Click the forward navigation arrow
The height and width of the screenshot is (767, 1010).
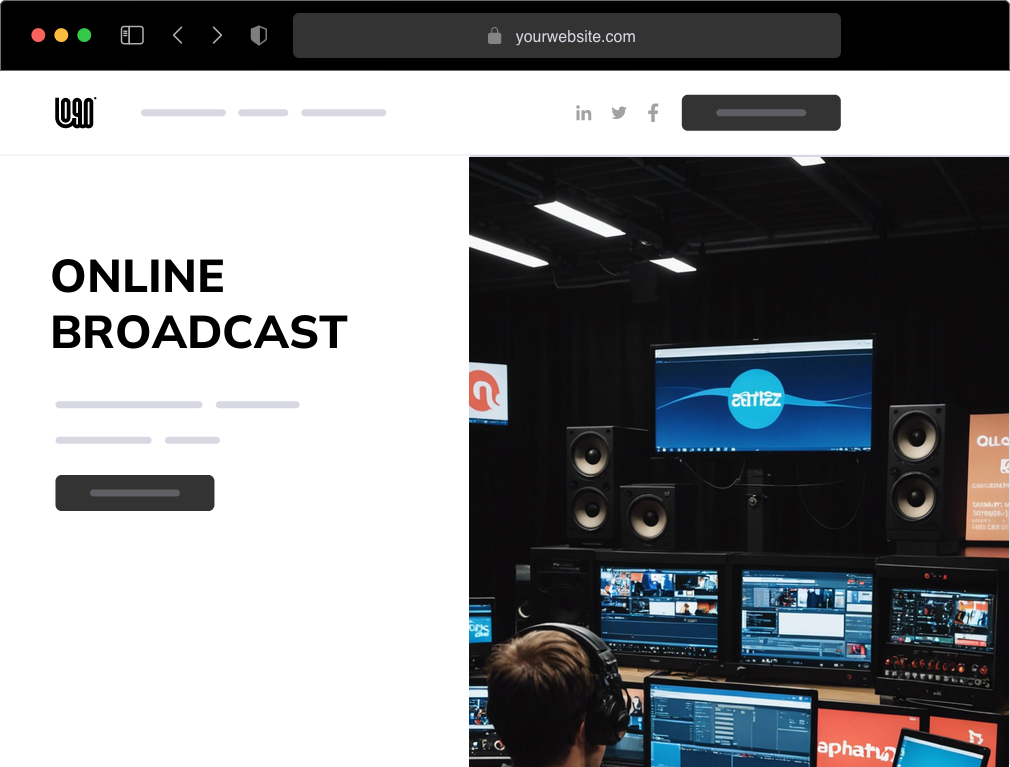click(217, 34)
